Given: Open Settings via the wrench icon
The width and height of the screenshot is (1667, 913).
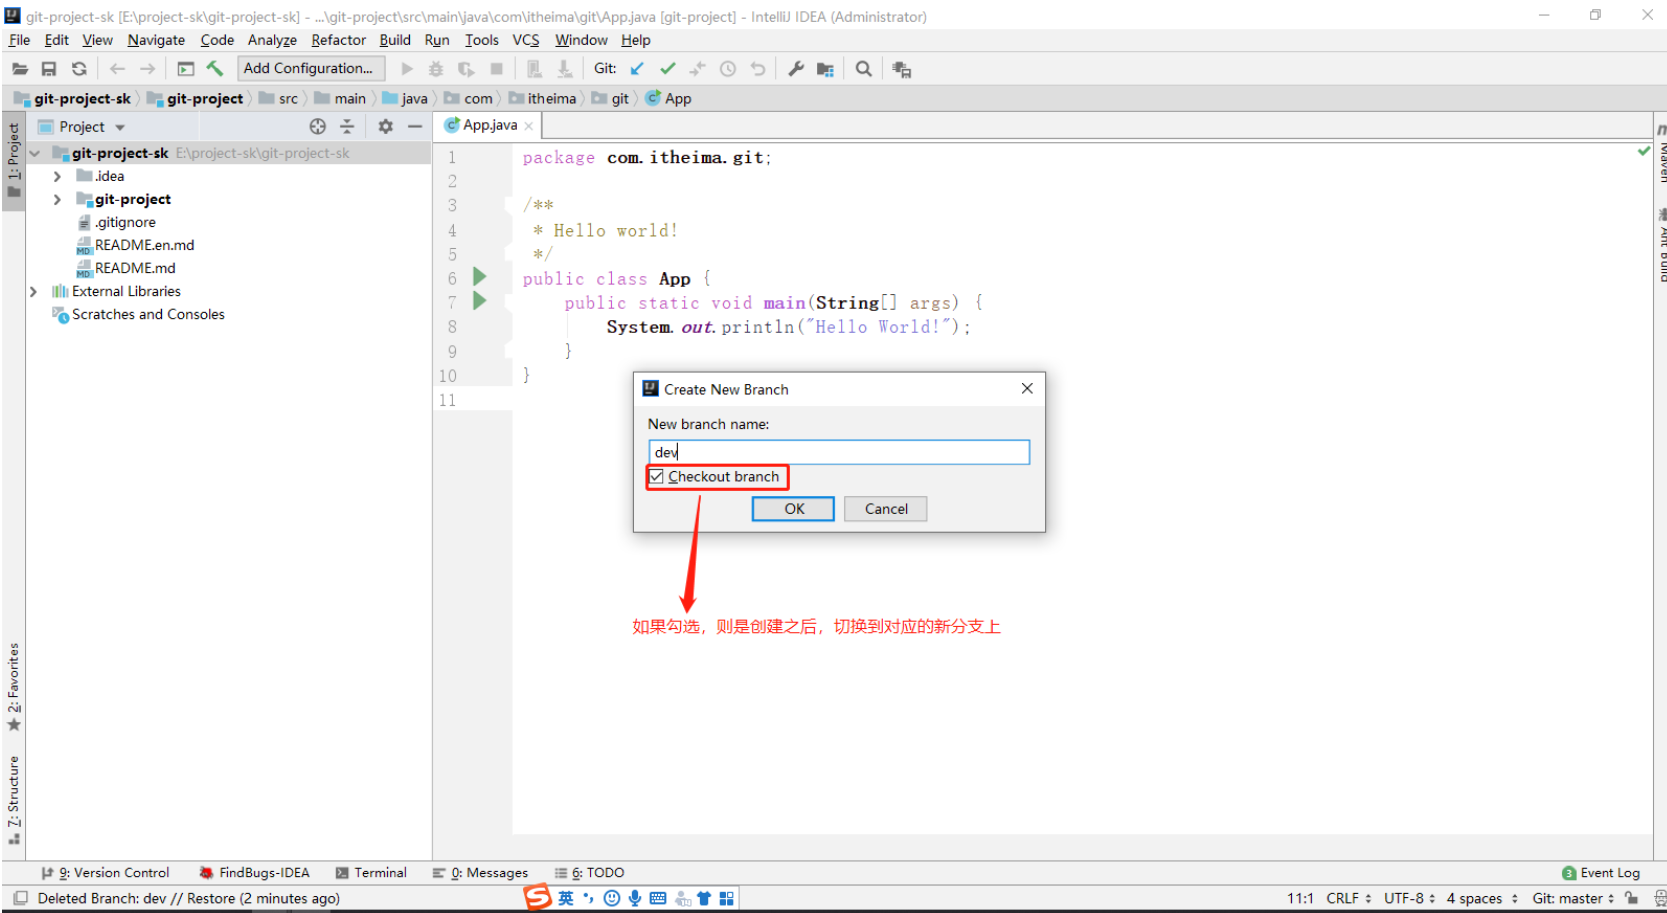Looking at the screenshot, I should coord(796,68).
